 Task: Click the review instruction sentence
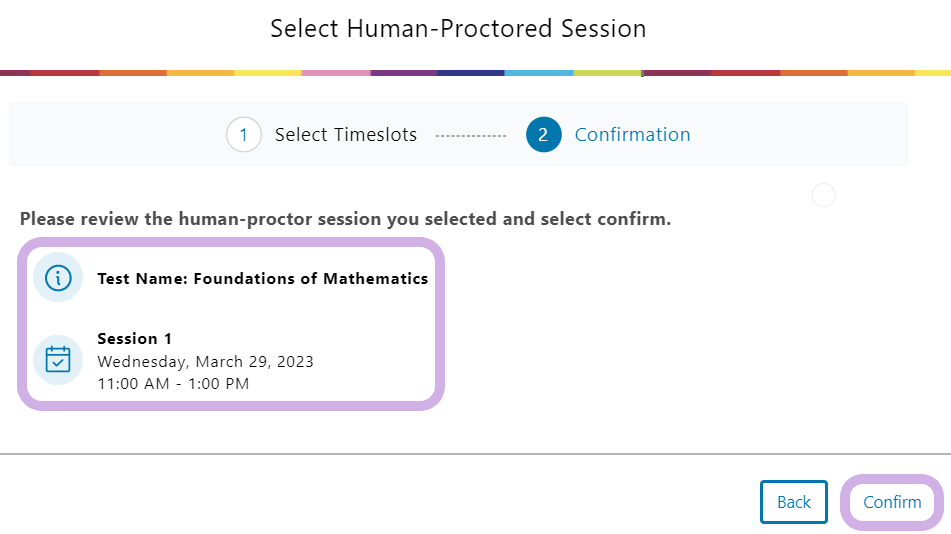coord(345,218)
